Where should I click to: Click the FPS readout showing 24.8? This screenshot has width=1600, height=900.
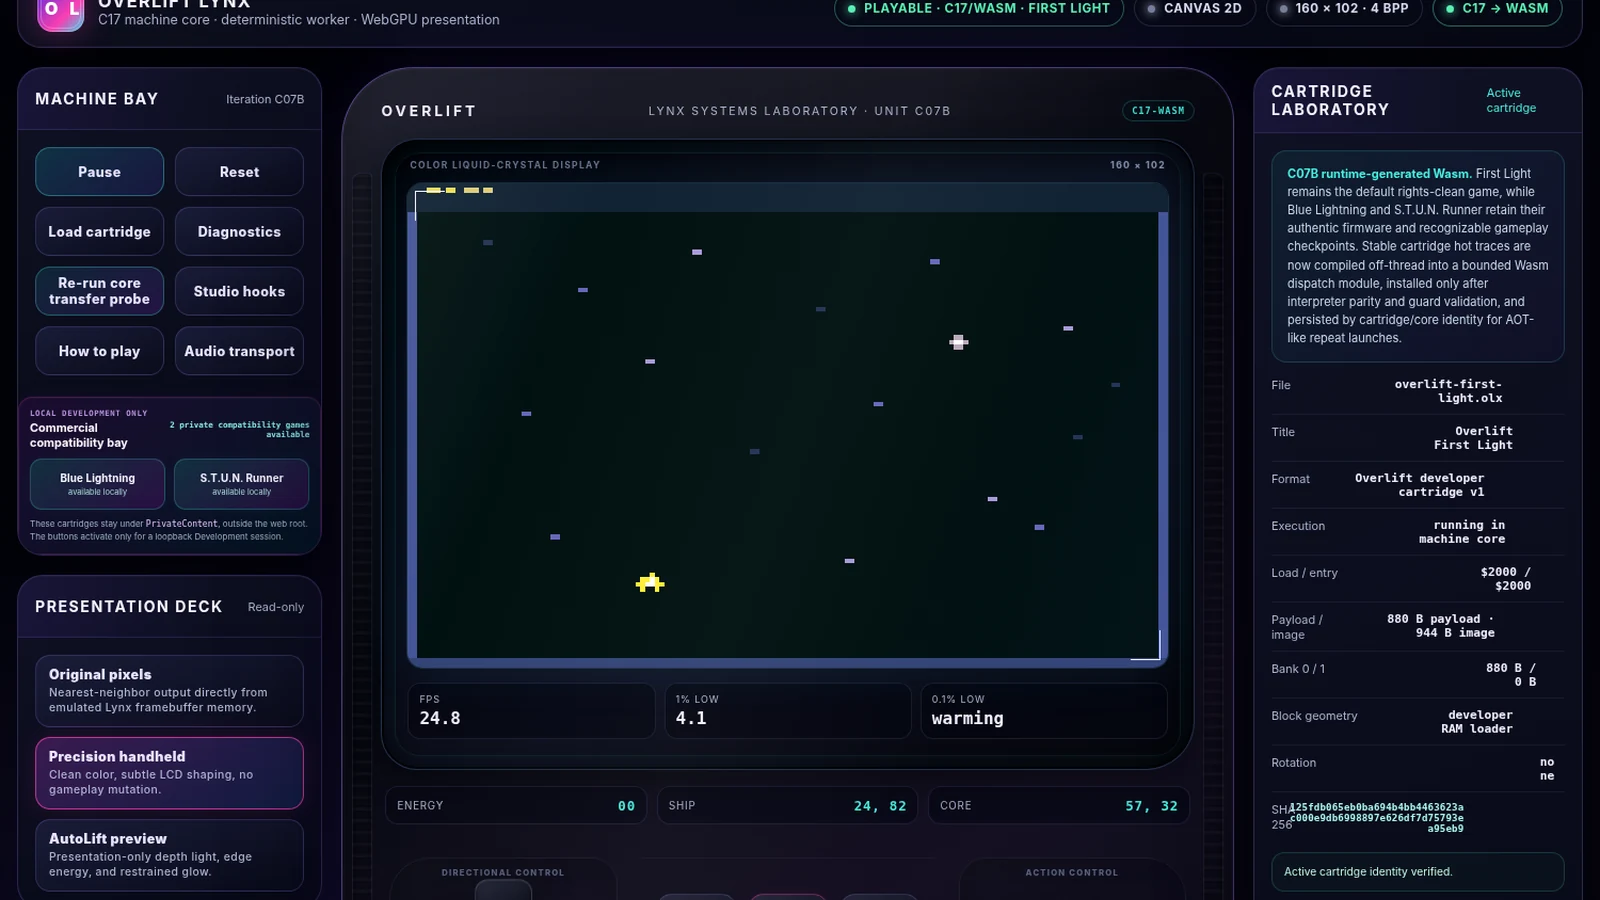[531, 711]
